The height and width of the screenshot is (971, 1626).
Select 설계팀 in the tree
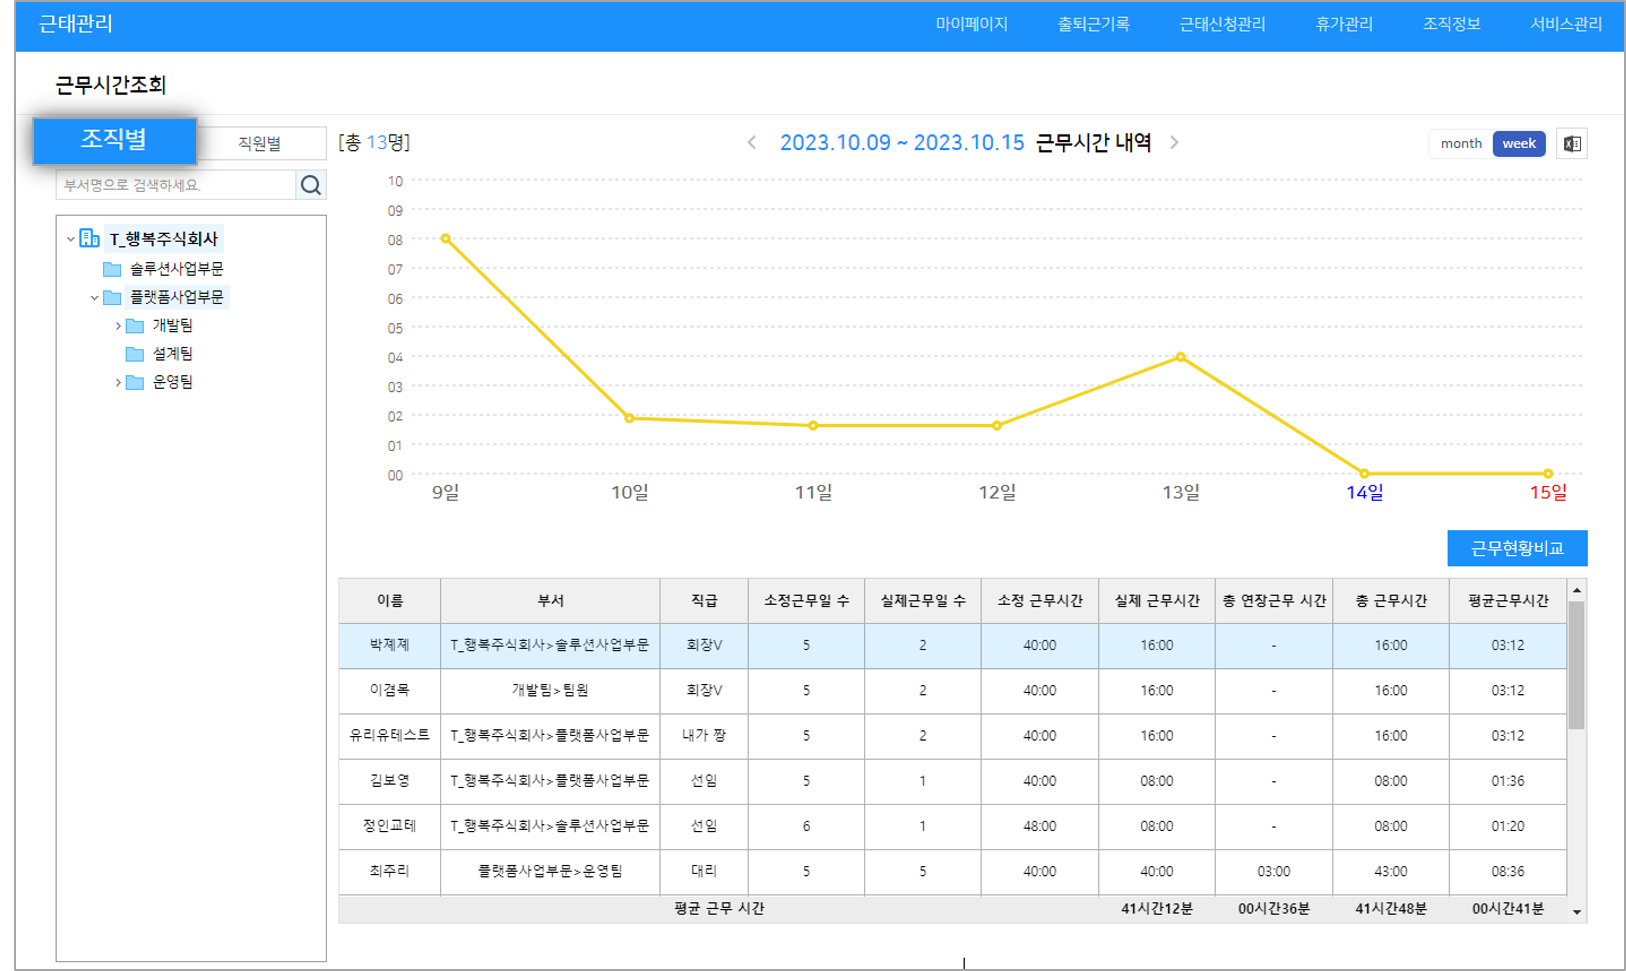172,354
